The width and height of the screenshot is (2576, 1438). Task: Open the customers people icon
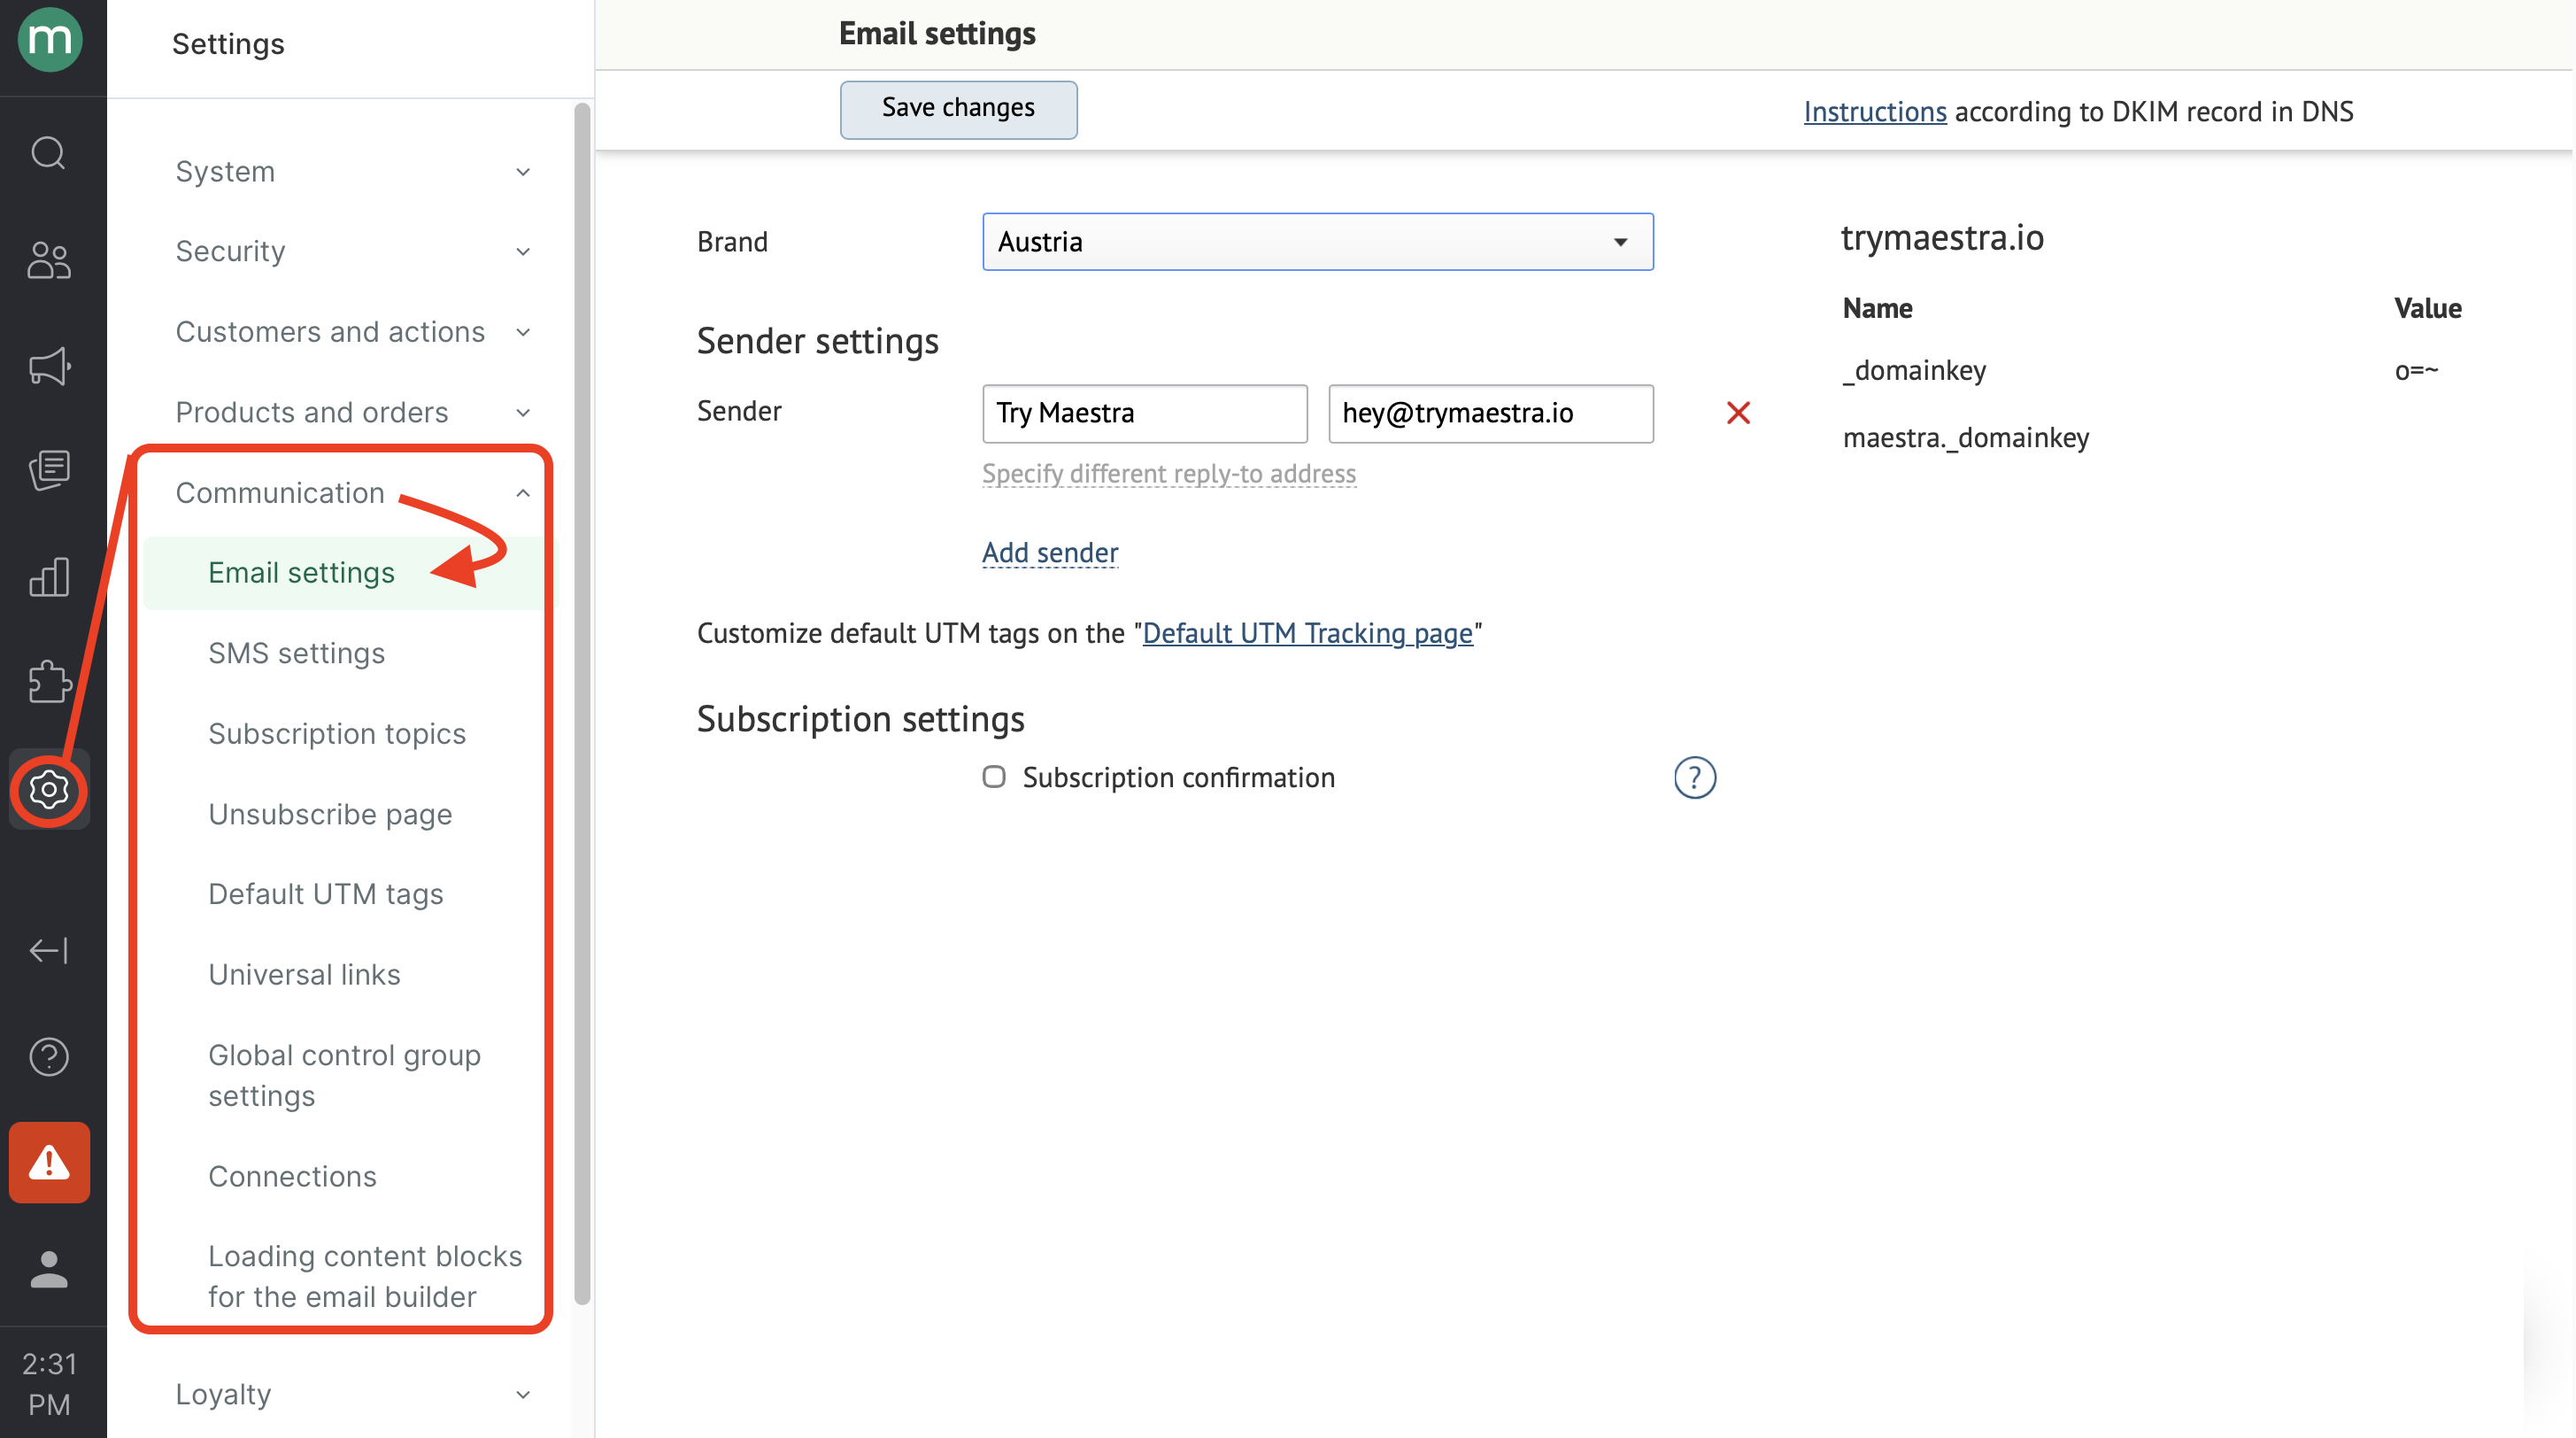coord(49,261)
